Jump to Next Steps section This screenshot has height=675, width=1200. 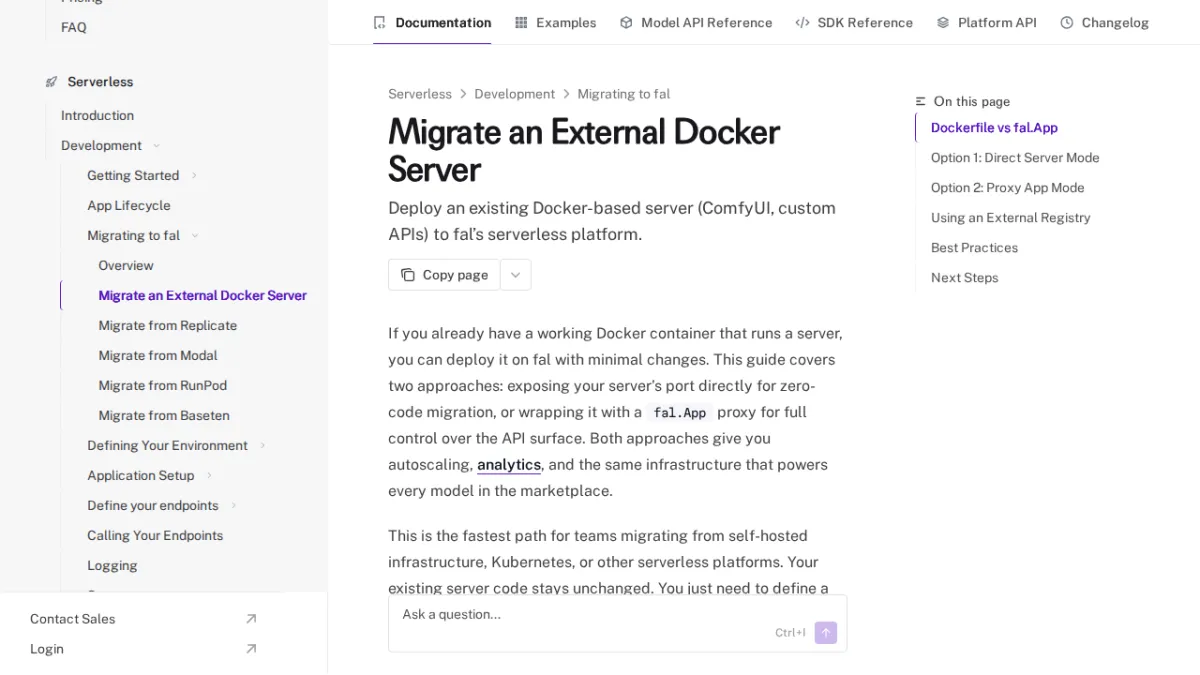point(964,278)
